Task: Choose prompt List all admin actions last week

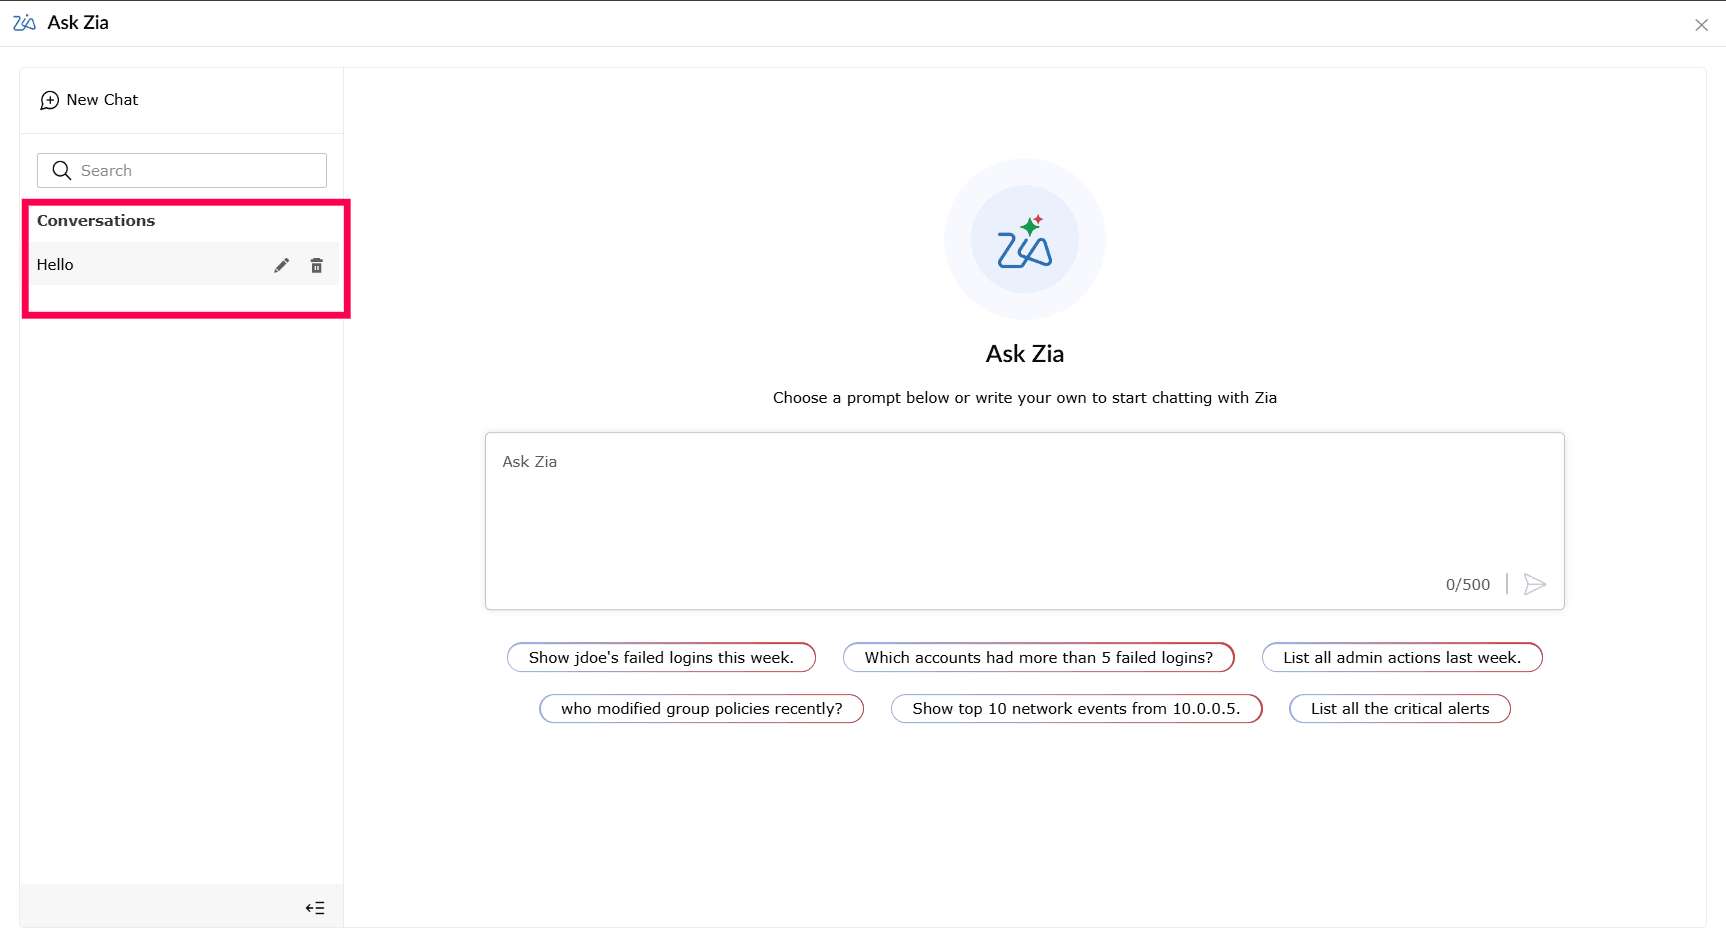Action: coord(1402,657)
